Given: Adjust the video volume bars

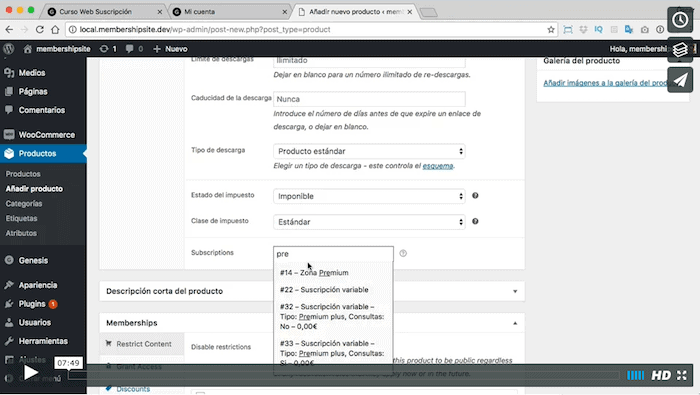Looking at the screenshot, I should pos(635,375).
